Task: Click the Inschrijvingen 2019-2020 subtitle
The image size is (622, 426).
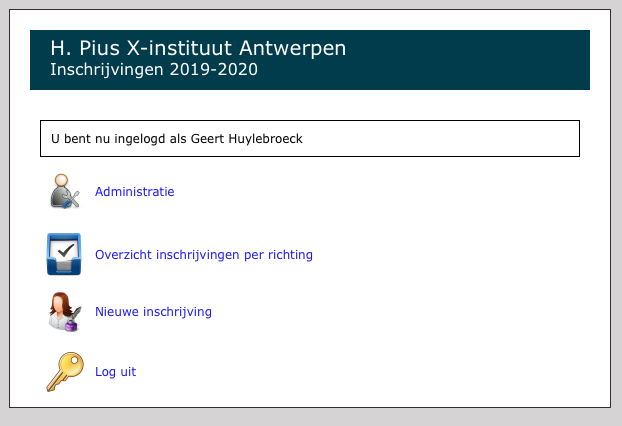Action: 154,69
